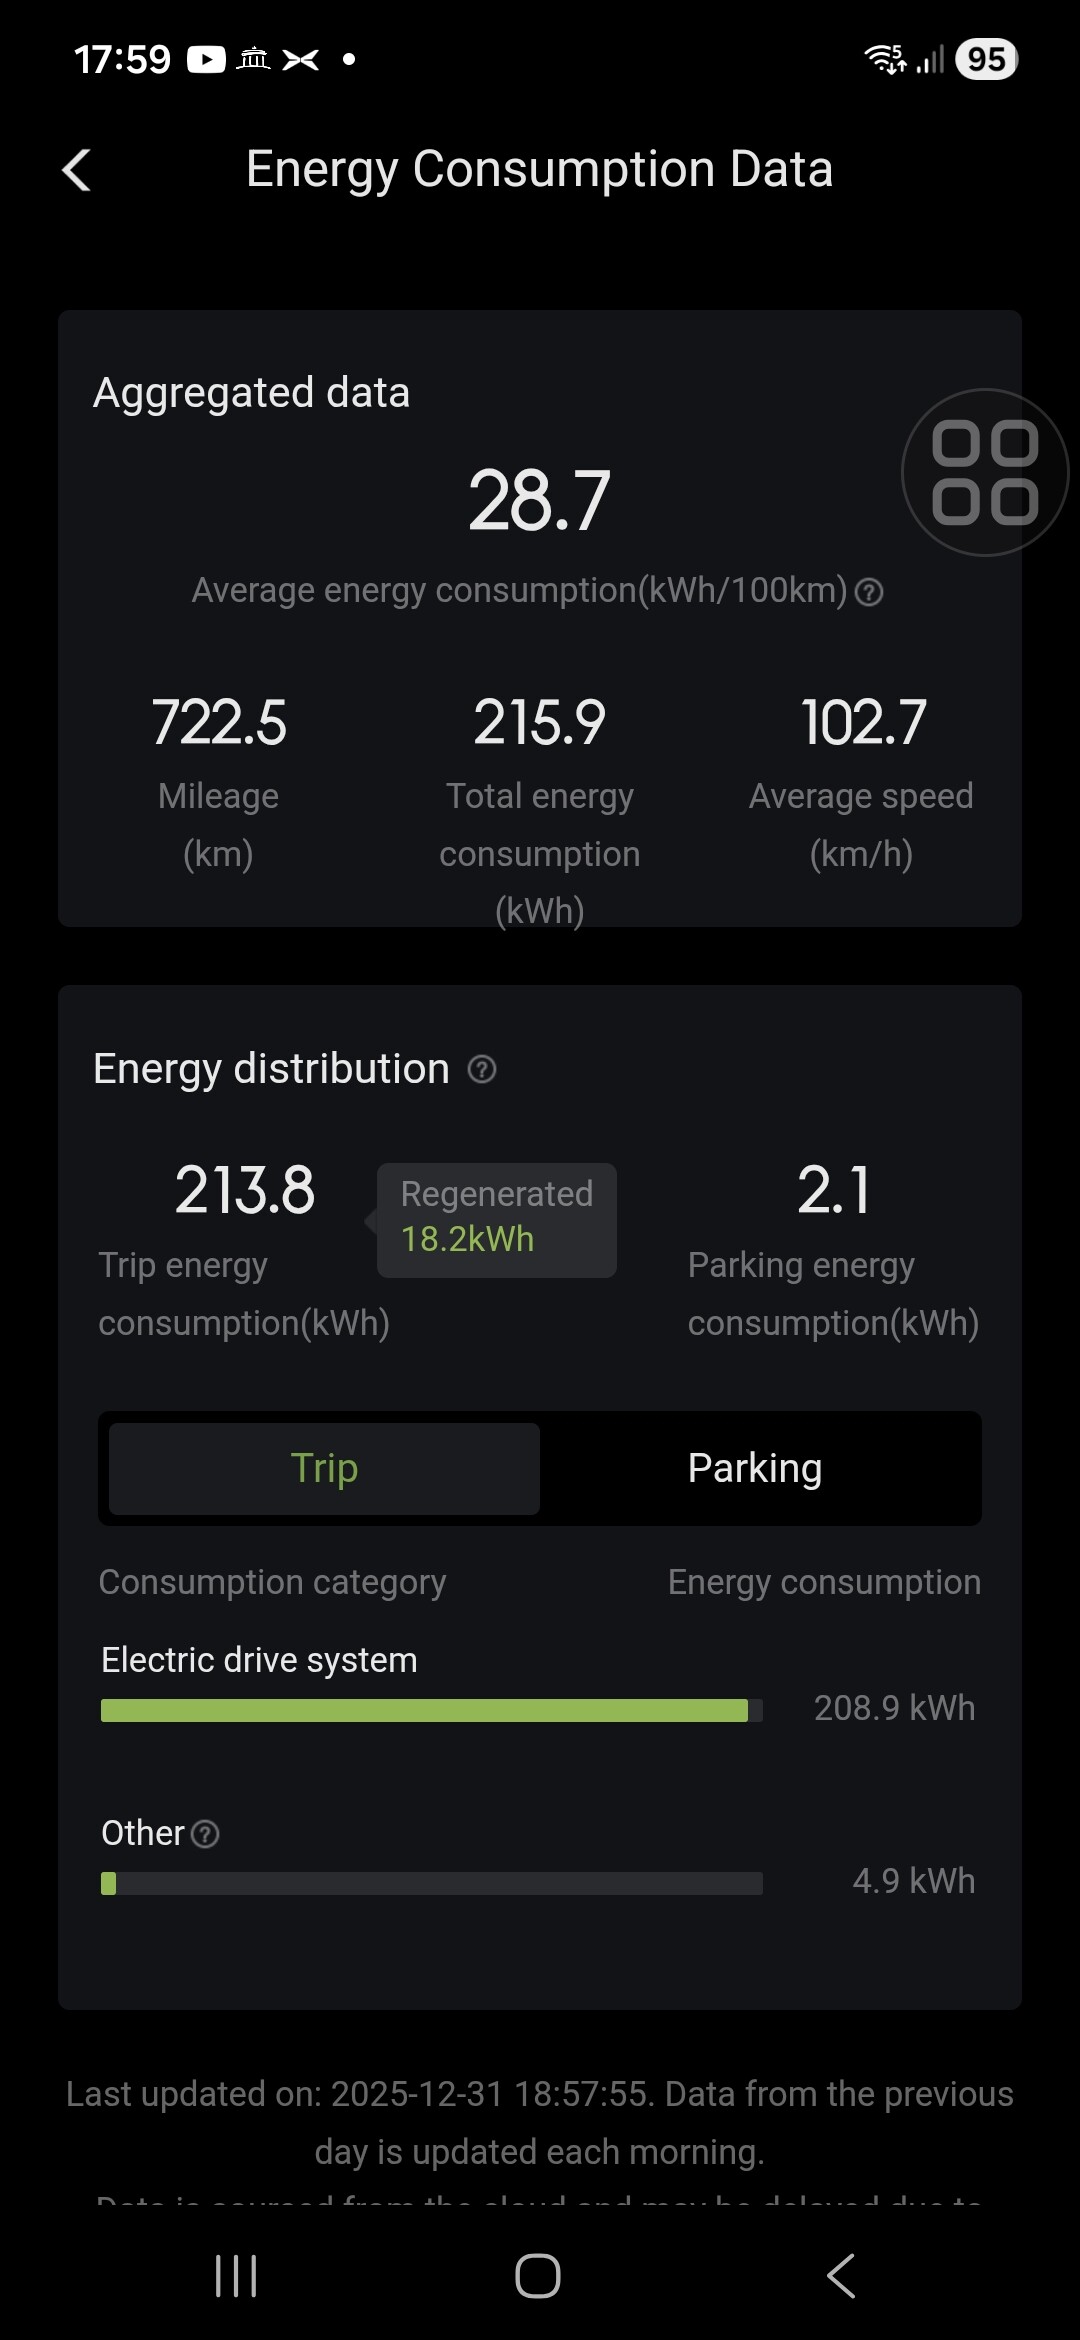Tap the 722.5 Mileage value

(219, 723)
